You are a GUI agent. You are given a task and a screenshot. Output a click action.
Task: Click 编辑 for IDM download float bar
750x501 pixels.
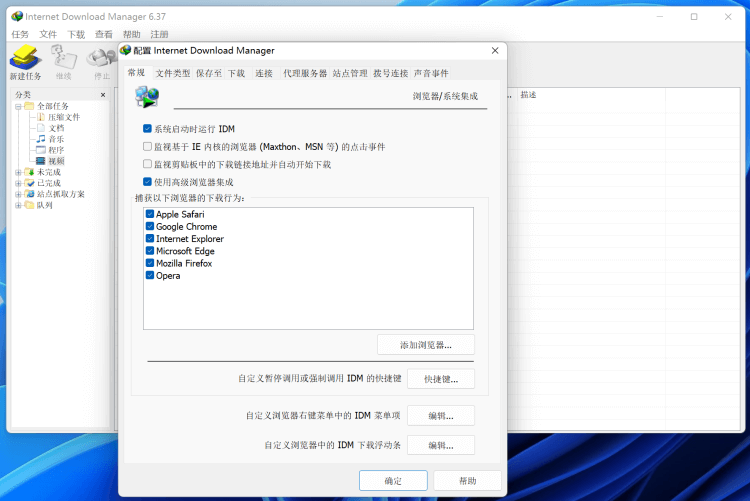[441, 445]
